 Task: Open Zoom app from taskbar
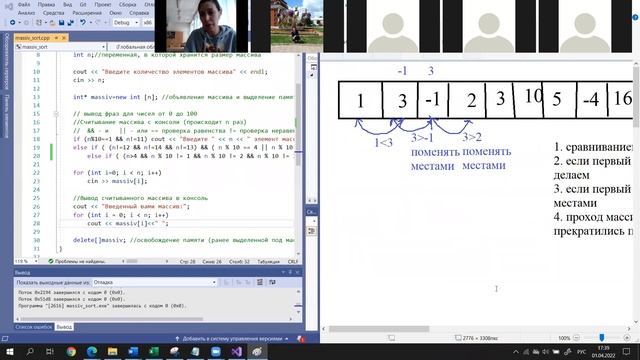[x=216, y=351]
